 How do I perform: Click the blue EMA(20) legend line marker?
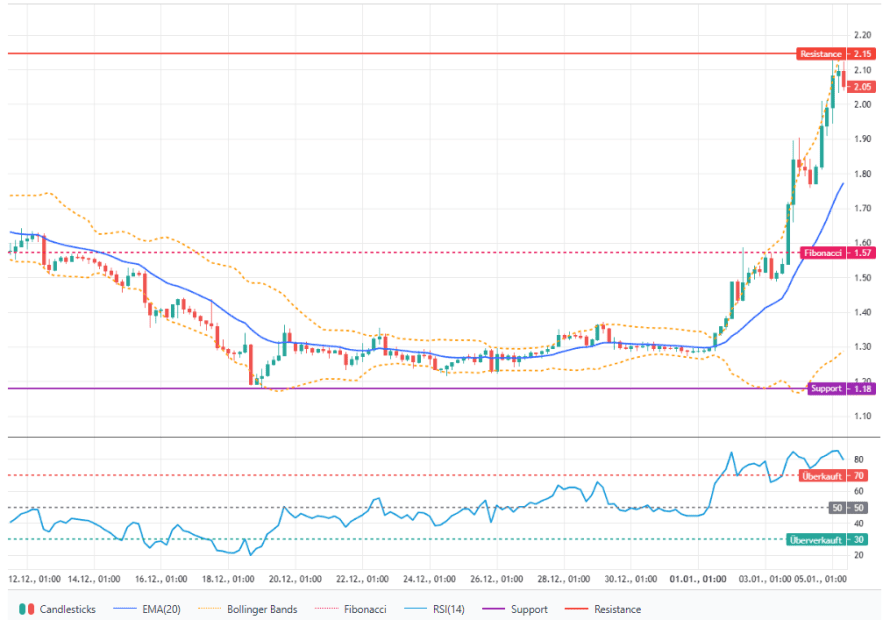(123, 609)
